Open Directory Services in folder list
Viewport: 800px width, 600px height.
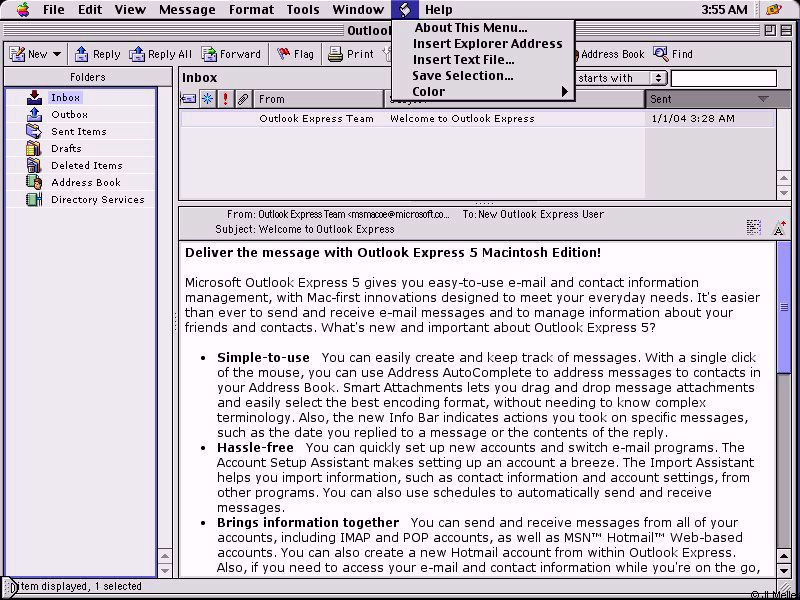(97, 199)
